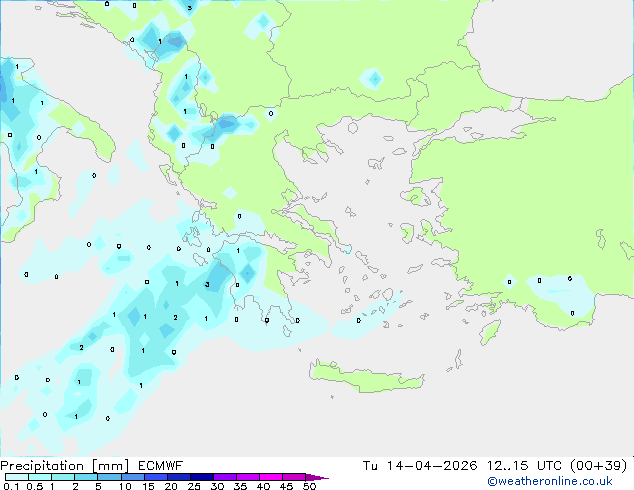Click the legend label "30"
634x490 pixels.
(217, 486)
